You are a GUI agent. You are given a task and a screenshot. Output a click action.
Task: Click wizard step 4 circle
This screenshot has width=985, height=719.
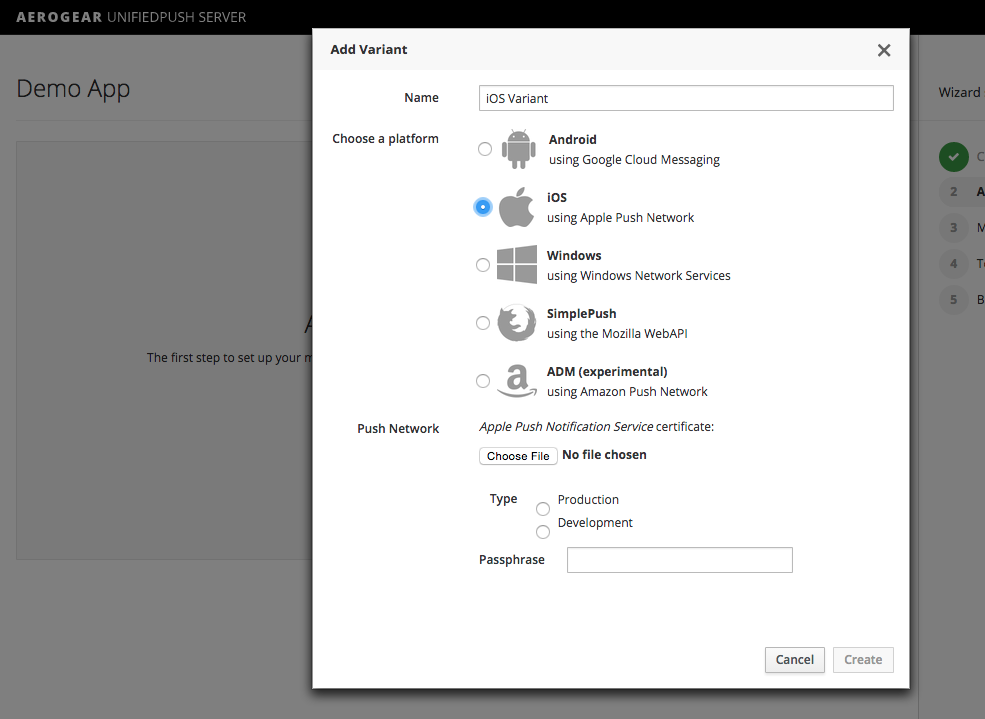click(x=953, y=263)
